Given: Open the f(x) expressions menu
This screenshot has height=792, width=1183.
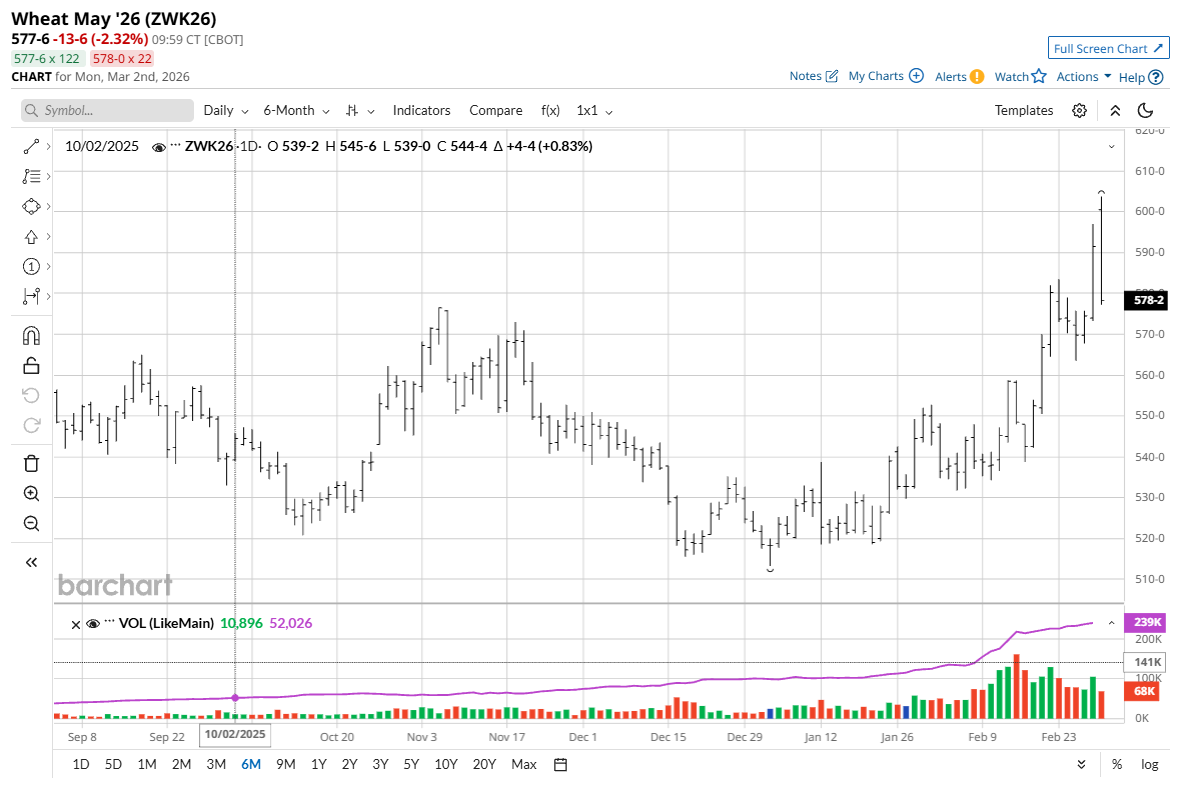Looking at the screenshot, I should pyautogui.click(x=550, y=110).
